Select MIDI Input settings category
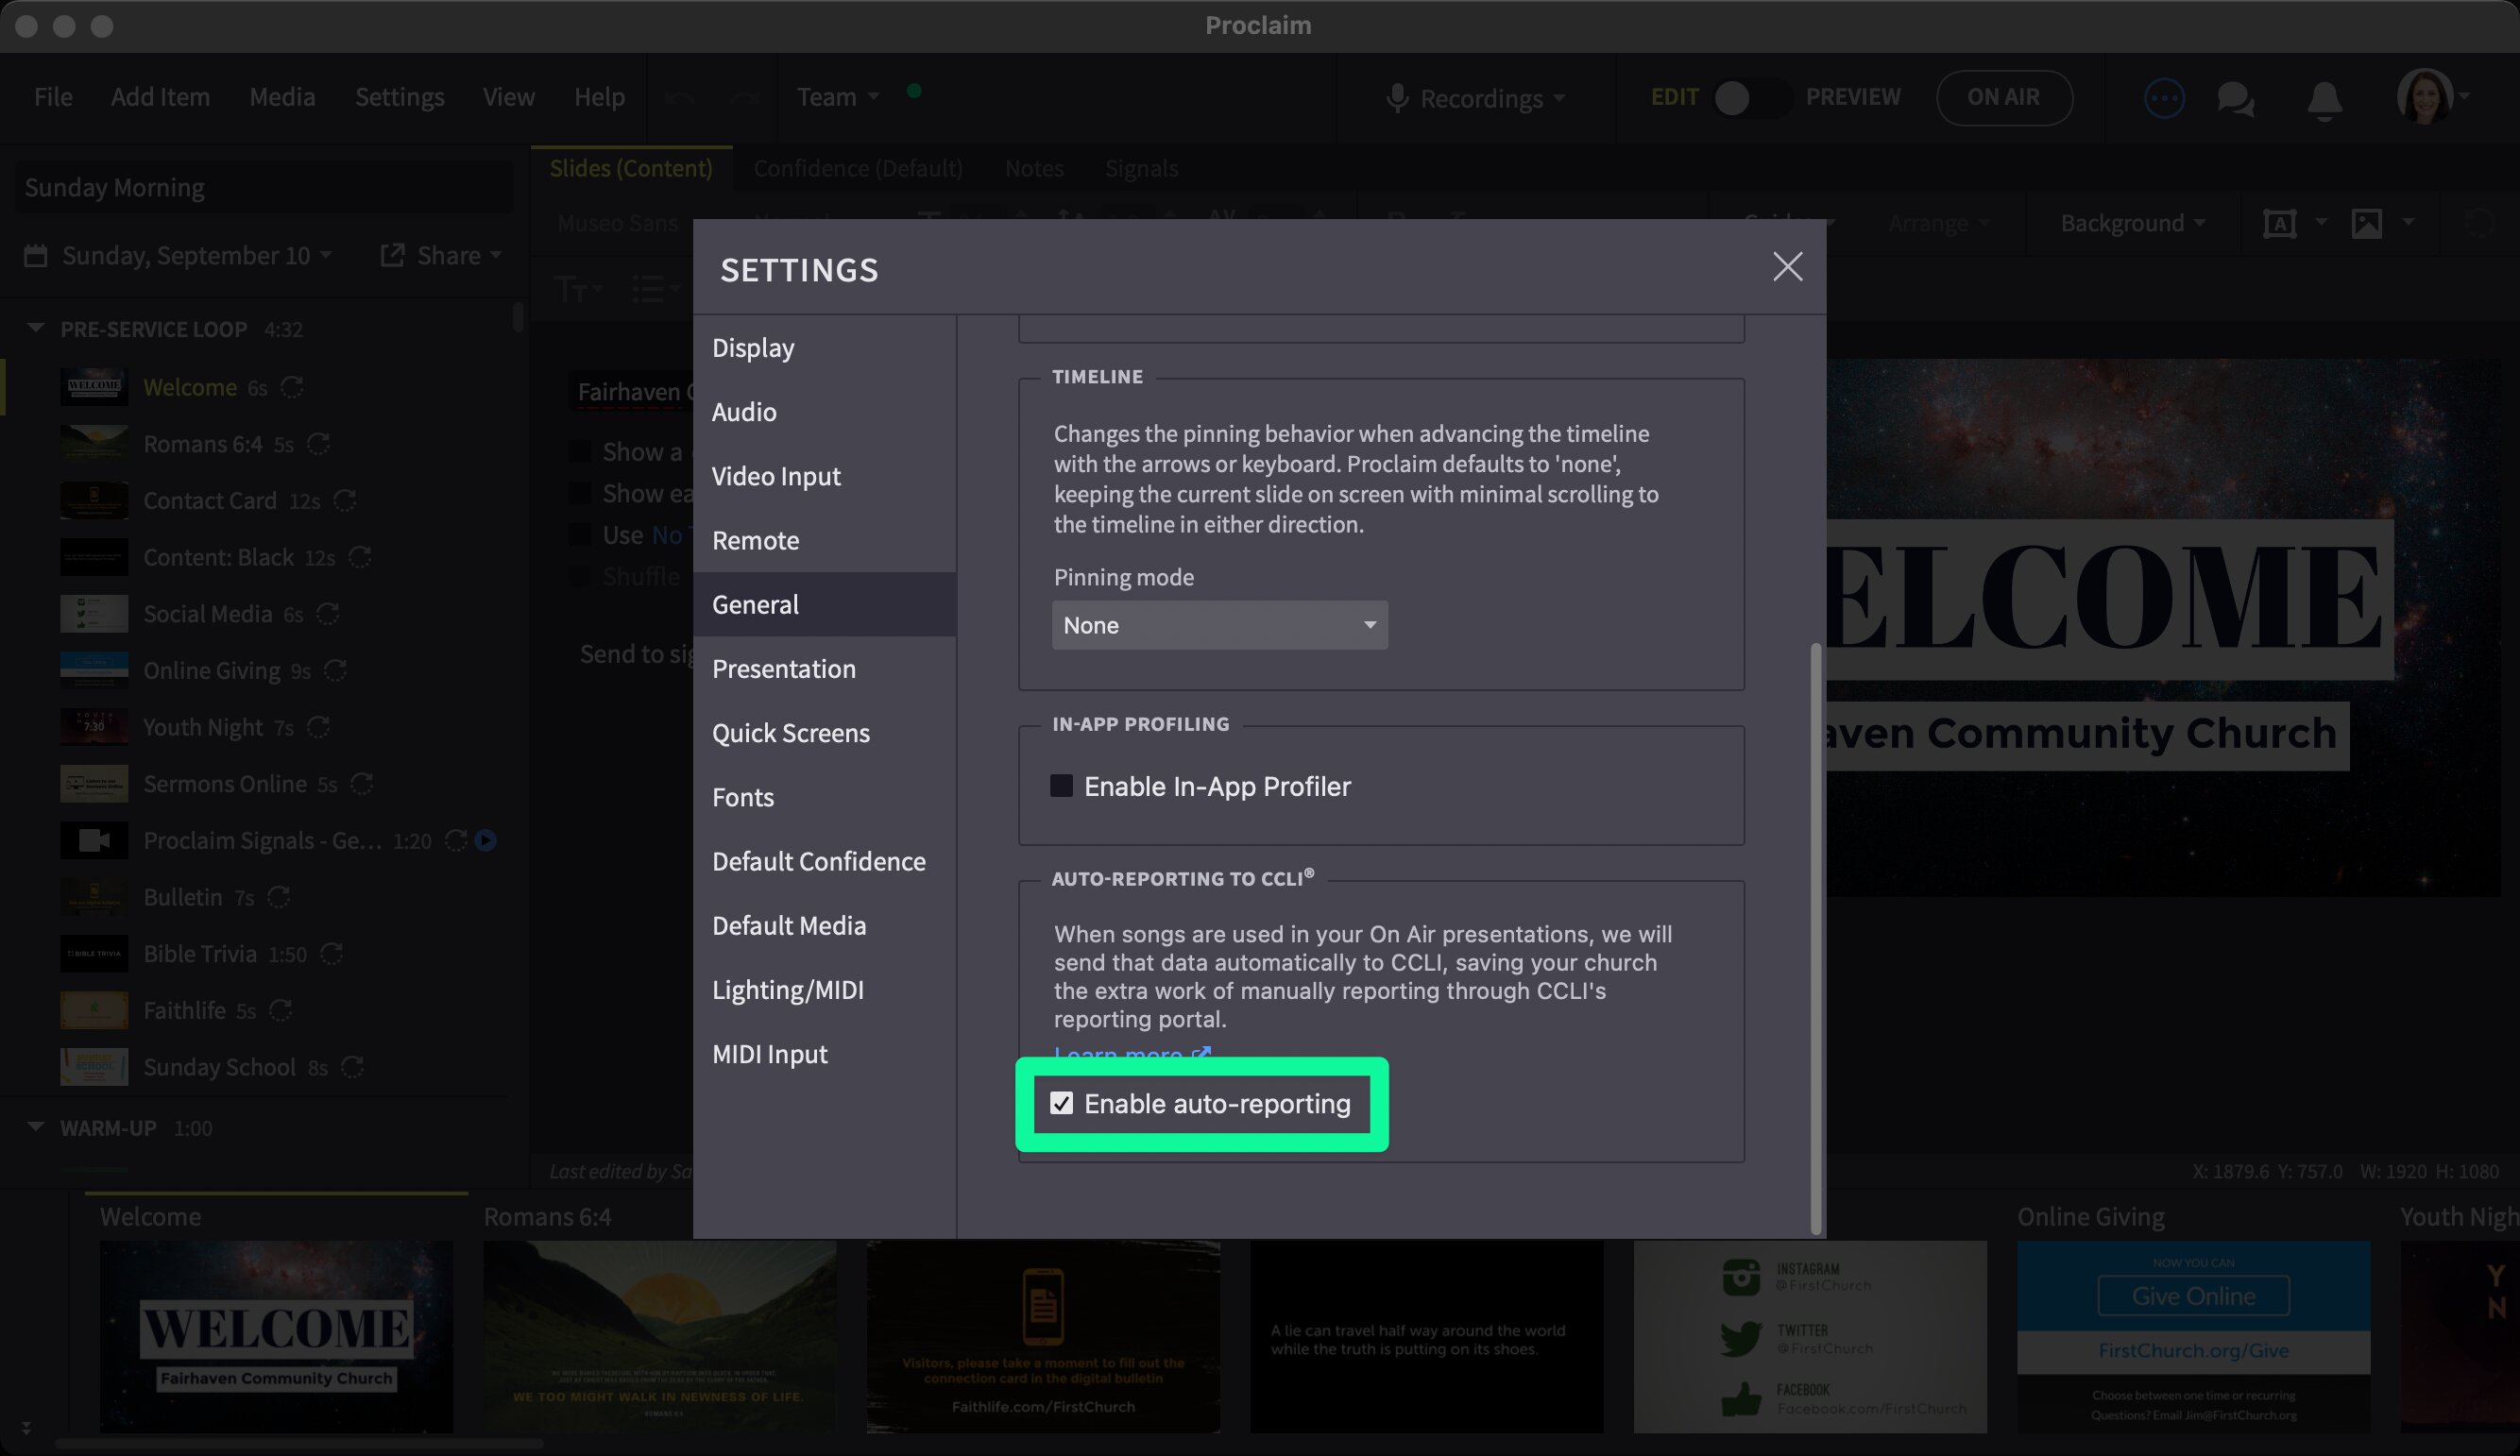The width and height of the screenshot is (2520, 1456). (825, 1054)
